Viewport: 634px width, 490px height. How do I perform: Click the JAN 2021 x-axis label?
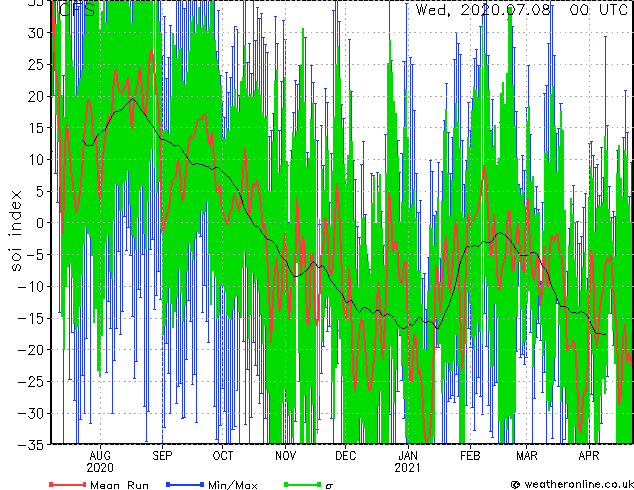(x=408, y=462)
